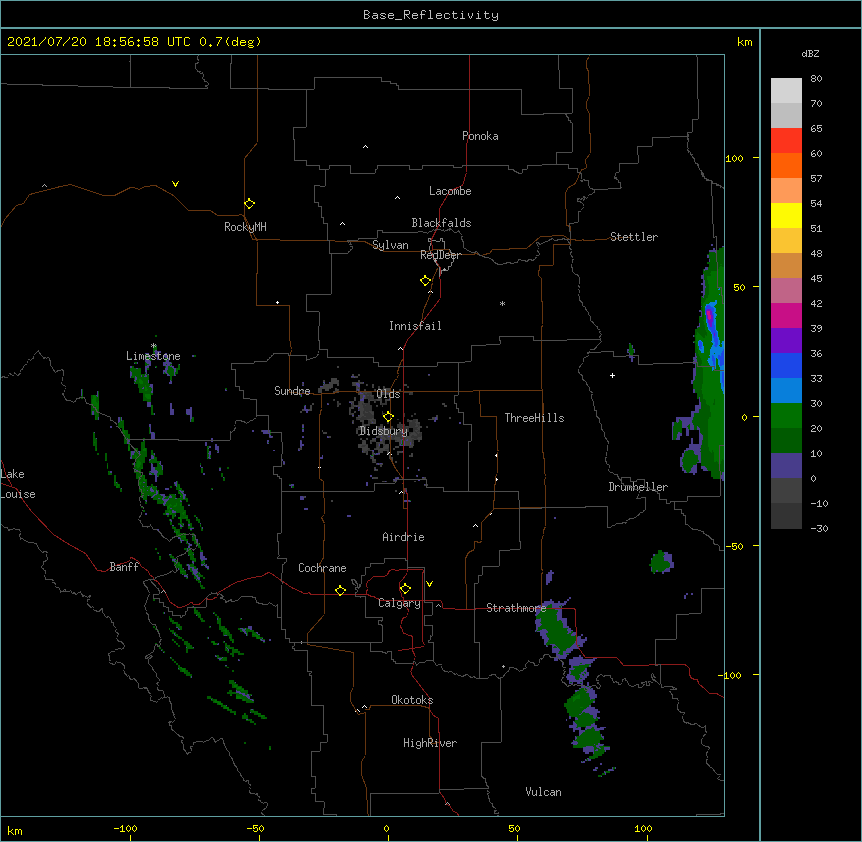Image resolution: width=862 pixels, height=842 pixels.
Task: Click the white asterisk above Limestone label
Action: (154, 346)
